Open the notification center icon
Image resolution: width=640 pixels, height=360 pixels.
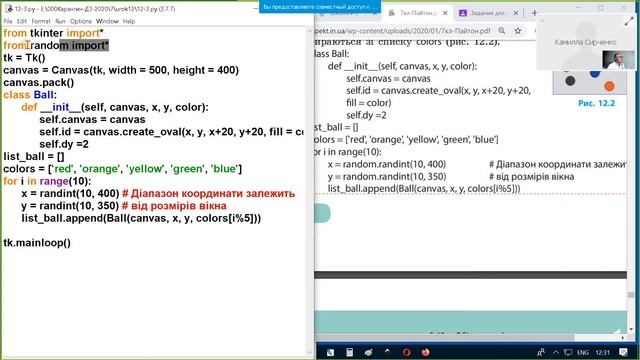coord(623,352)
